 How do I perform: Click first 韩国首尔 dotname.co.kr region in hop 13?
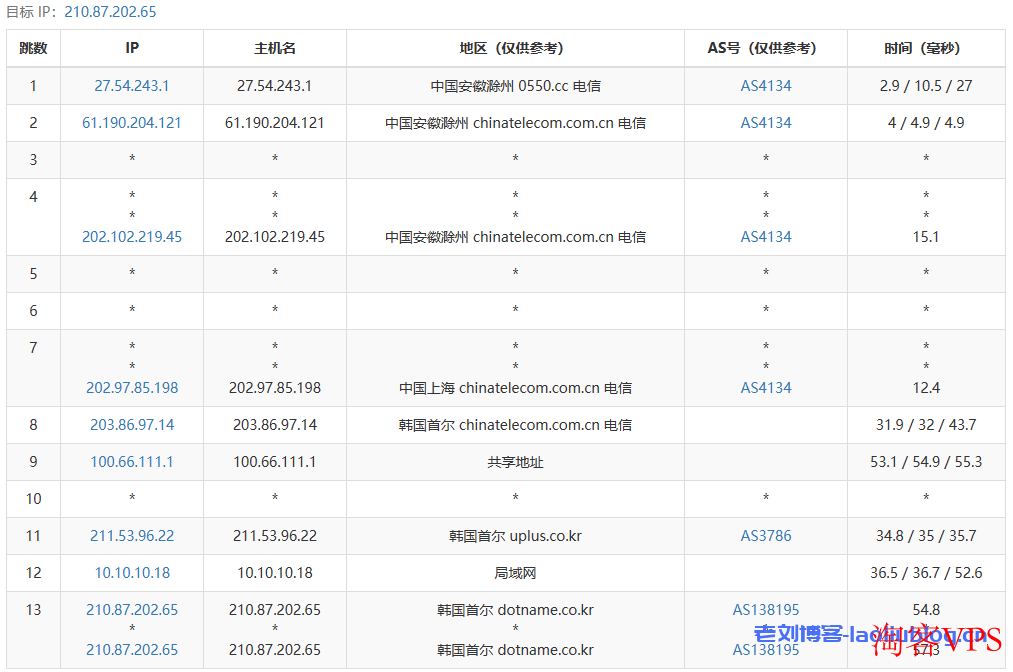515,609
